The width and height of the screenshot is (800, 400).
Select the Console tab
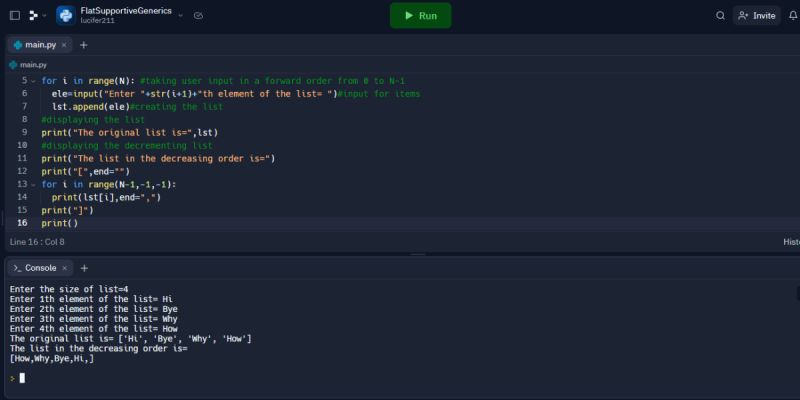39,268
